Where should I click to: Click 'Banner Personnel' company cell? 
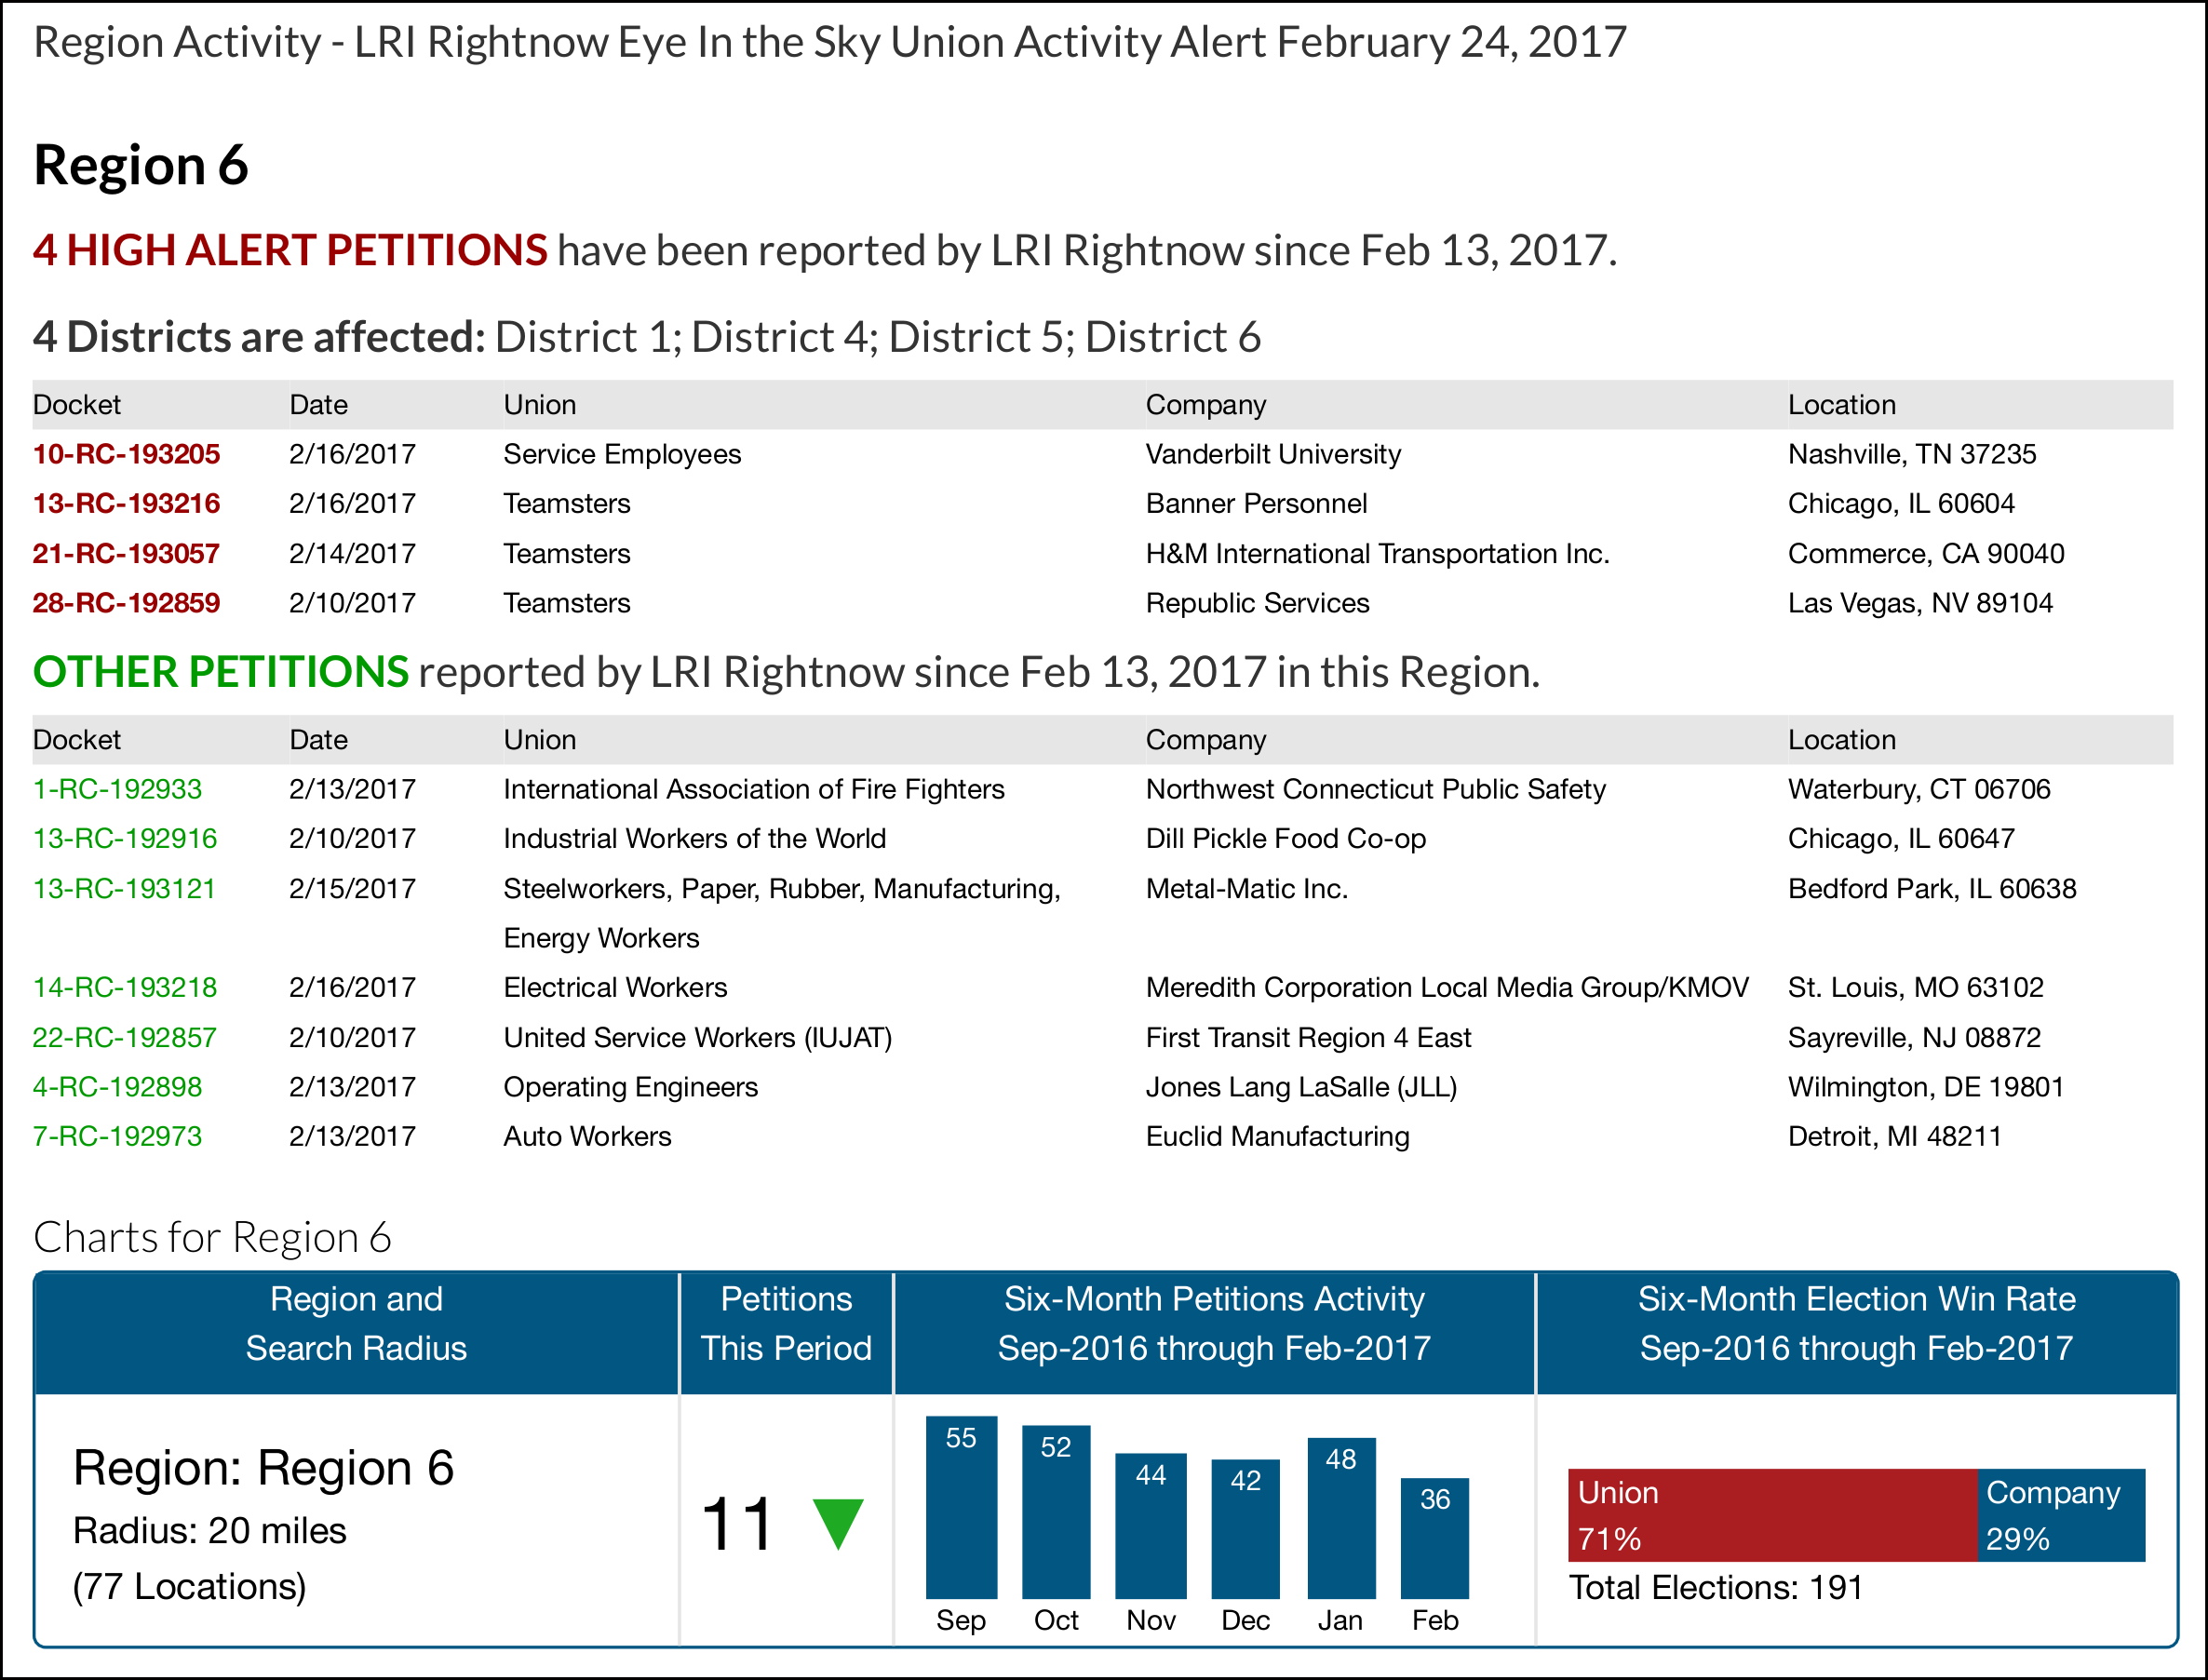[1256, 503]
